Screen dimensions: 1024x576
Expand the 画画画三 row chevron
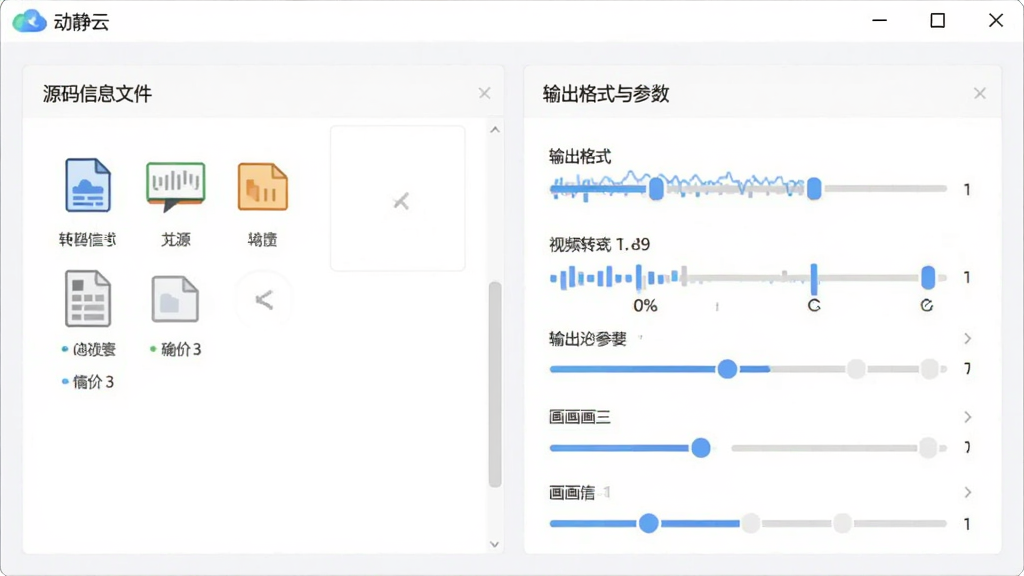click(x=967, y=417)
